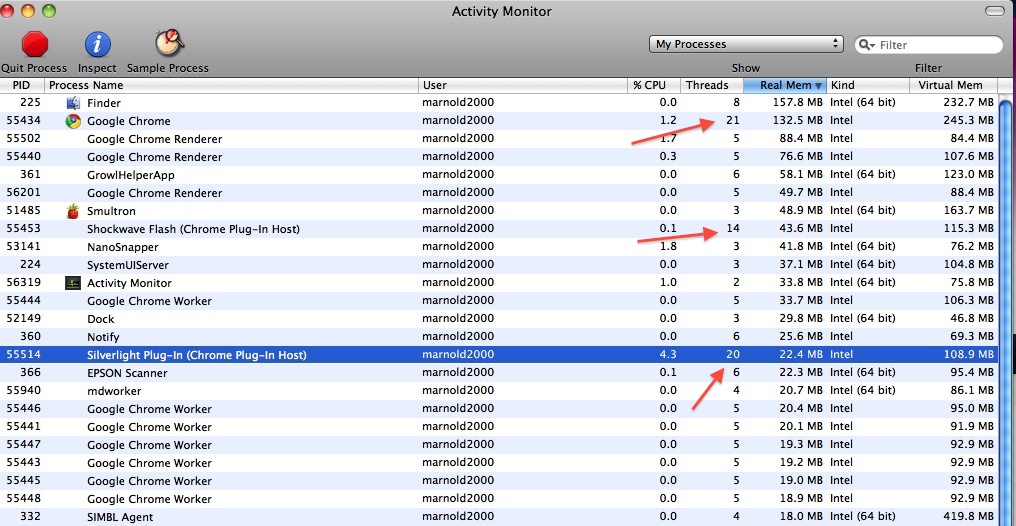The height and width of the screenshot is (526, 1016).
Task: Select Google Chrome Worker with PID 55444
Action: (499, 301)
